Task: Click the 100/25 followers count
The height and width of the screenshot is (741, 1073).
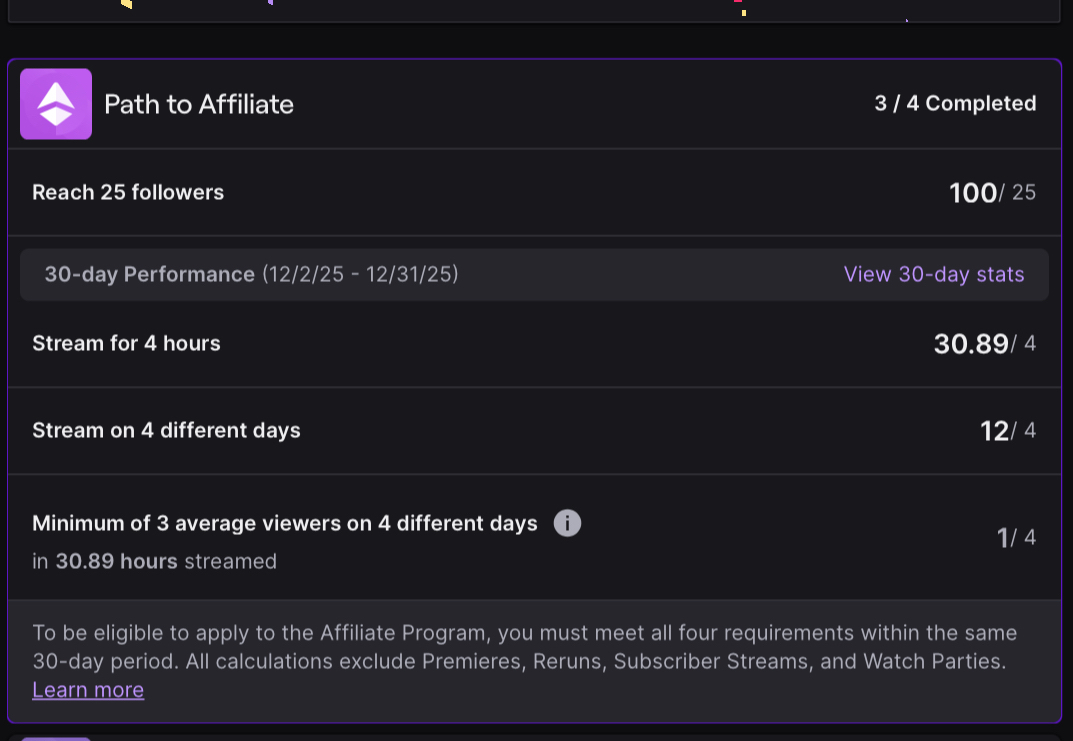Action: click(x=992, y=192)
